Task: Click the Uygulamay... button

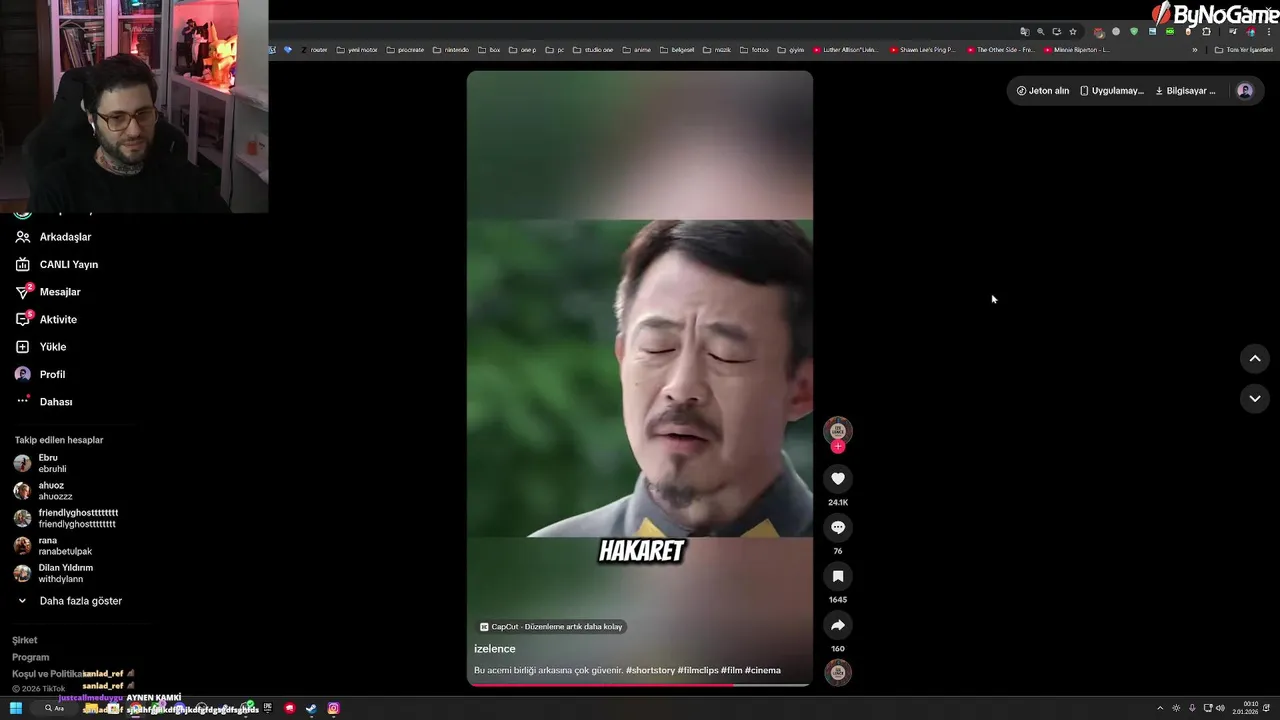Action: pyautogui.click(x=1111, y=91)
